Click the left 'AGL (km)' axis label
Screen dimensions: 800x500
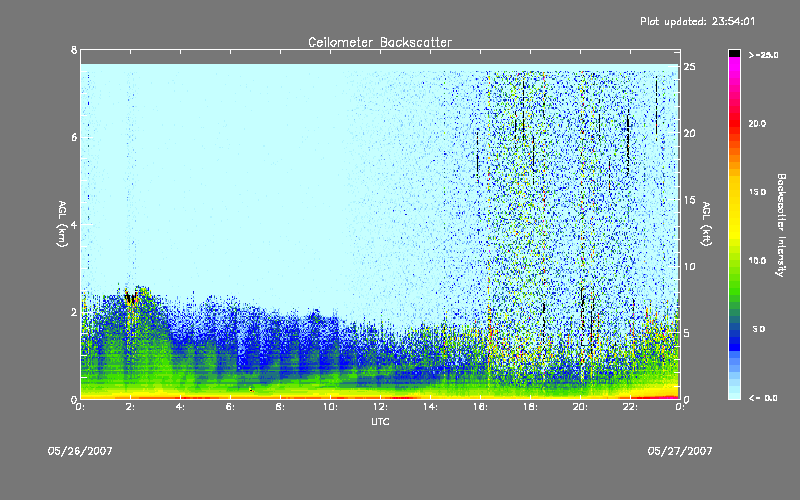[62, 224]
